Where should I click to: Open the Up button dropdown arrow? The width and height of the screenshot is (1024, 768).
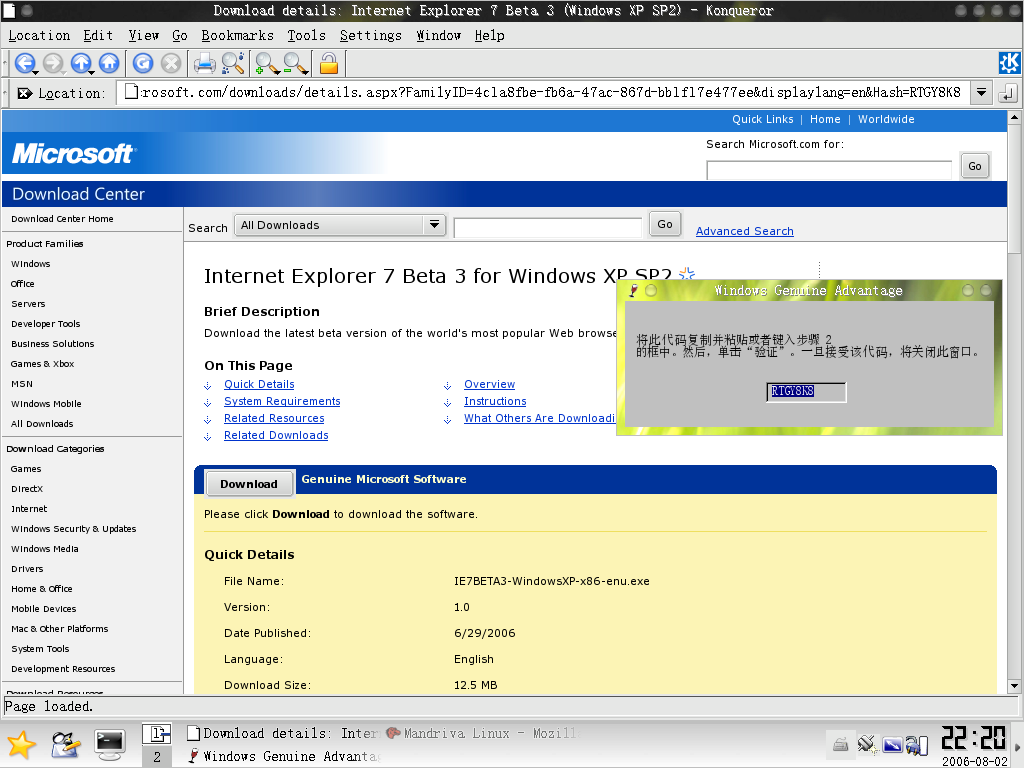coord(93,72)
